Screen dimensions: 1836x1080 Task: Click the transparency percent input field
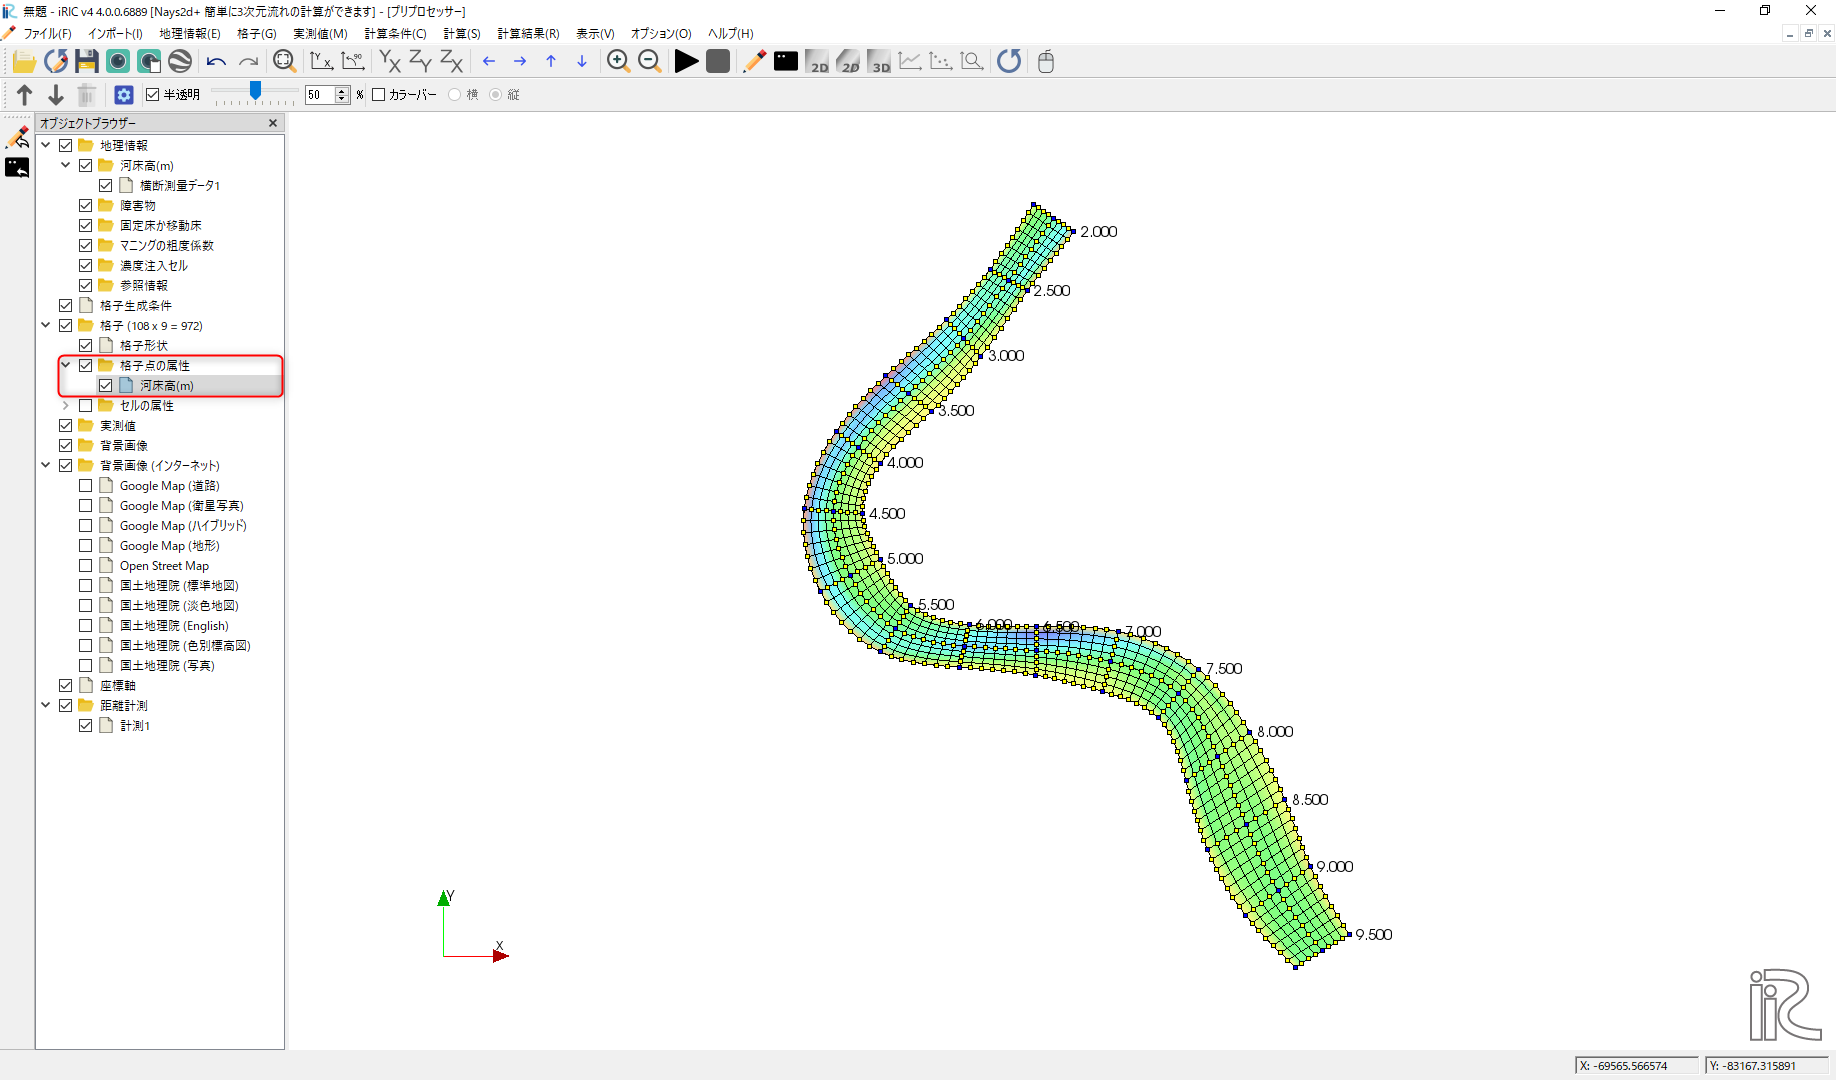[320, 95]
